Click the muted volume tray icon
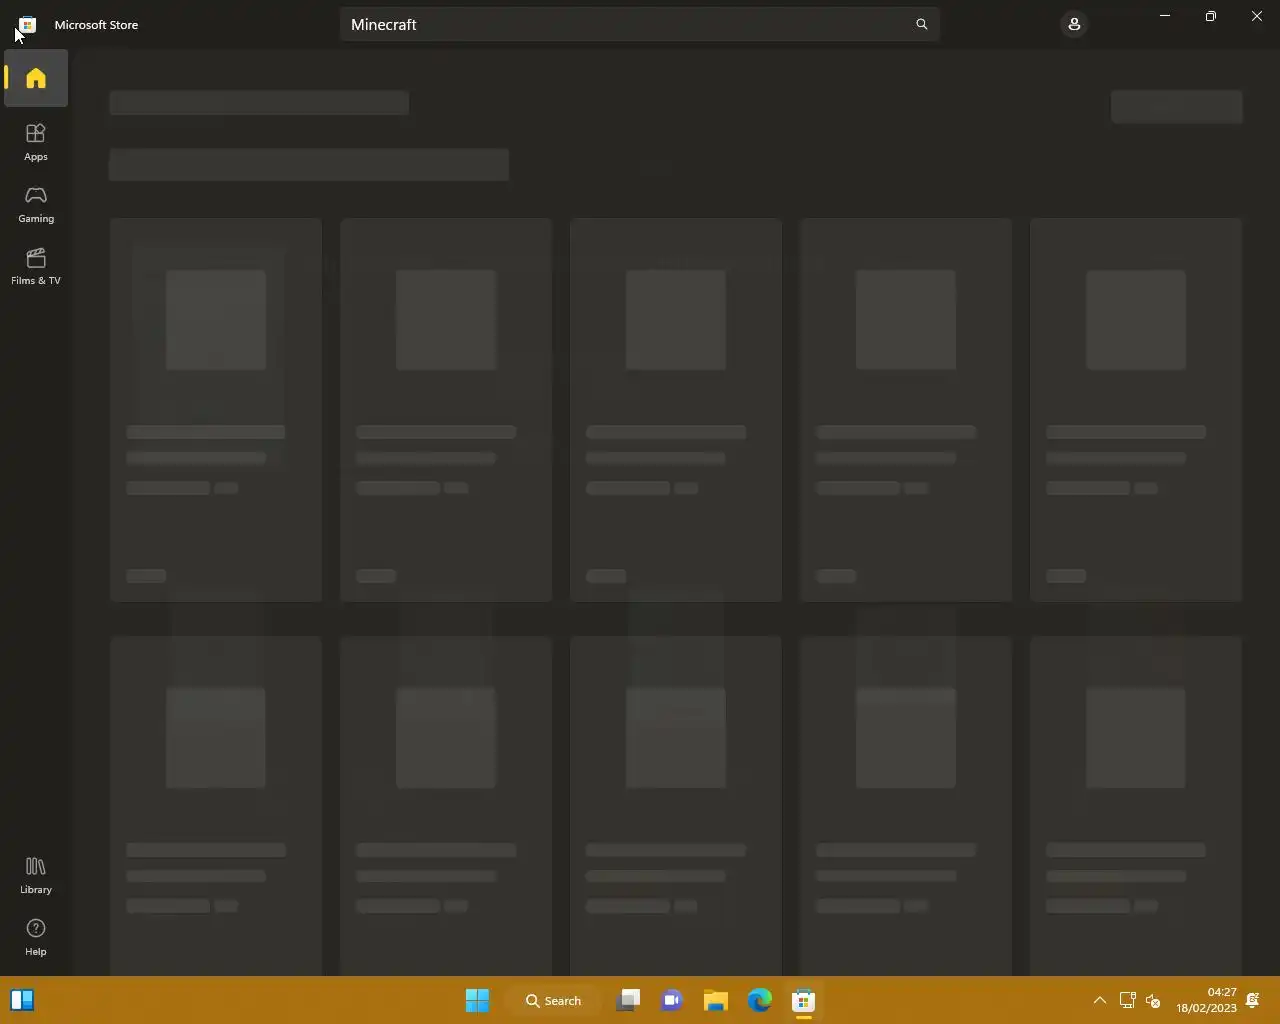The image size is (1280, 1024). click(1153, 1000)
